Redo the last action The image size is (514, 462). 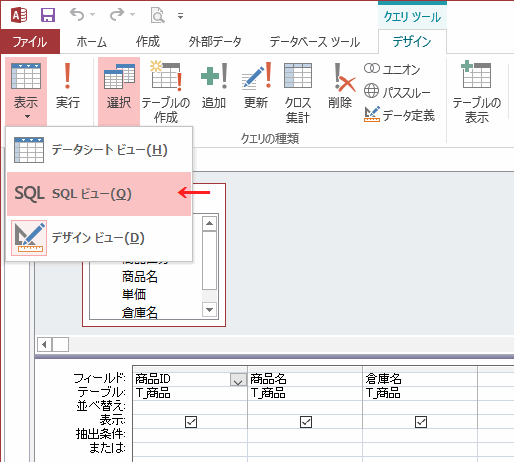[117, 15]
